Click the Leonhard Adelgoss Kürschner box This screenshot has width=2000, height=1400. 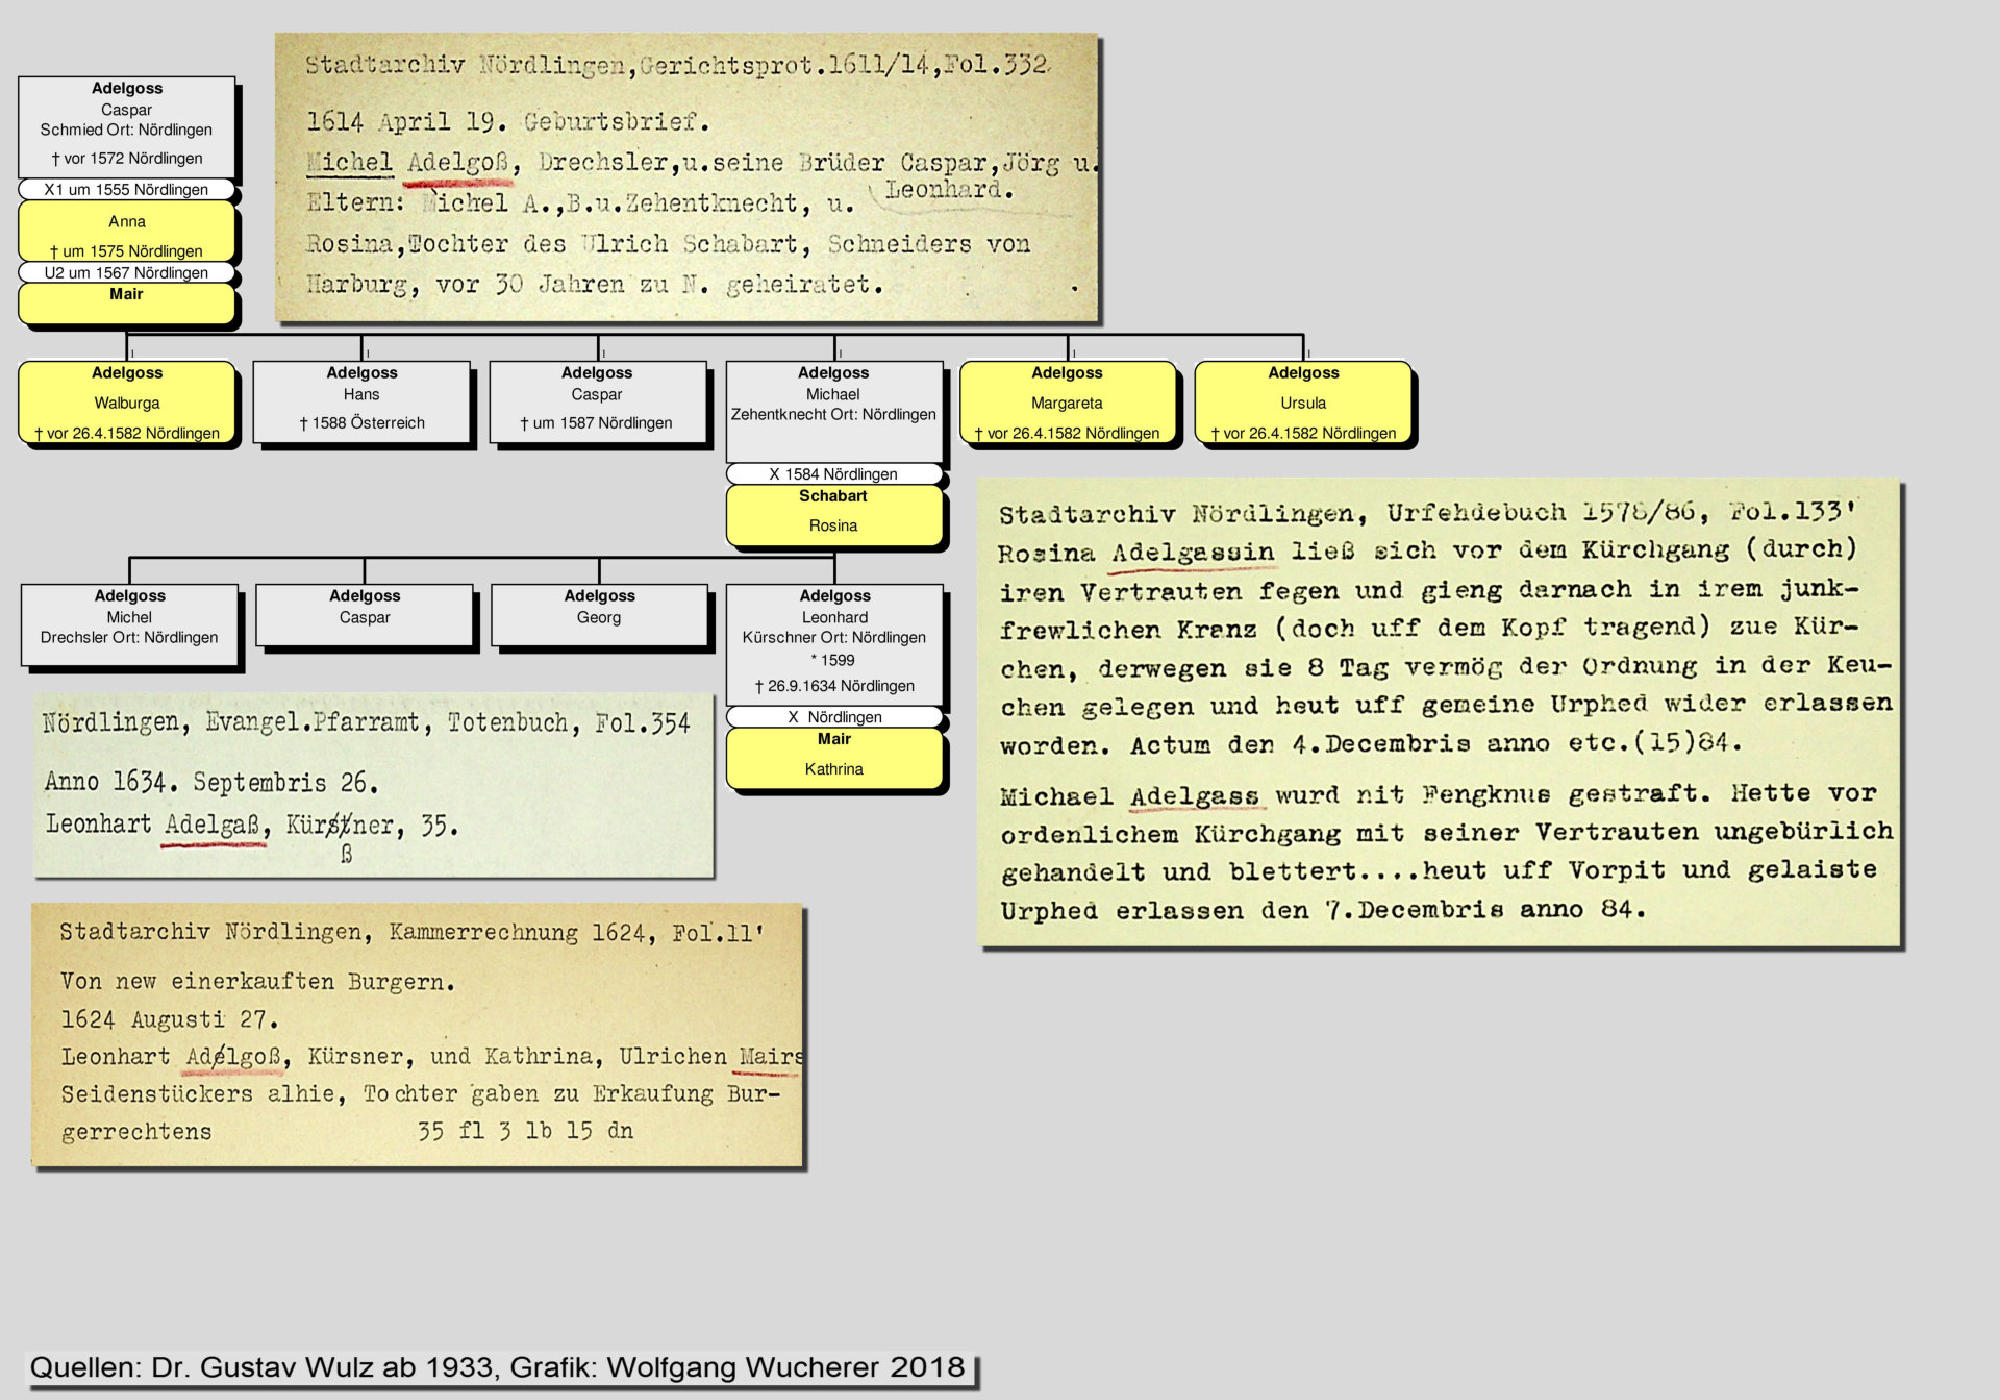(834, 643)
